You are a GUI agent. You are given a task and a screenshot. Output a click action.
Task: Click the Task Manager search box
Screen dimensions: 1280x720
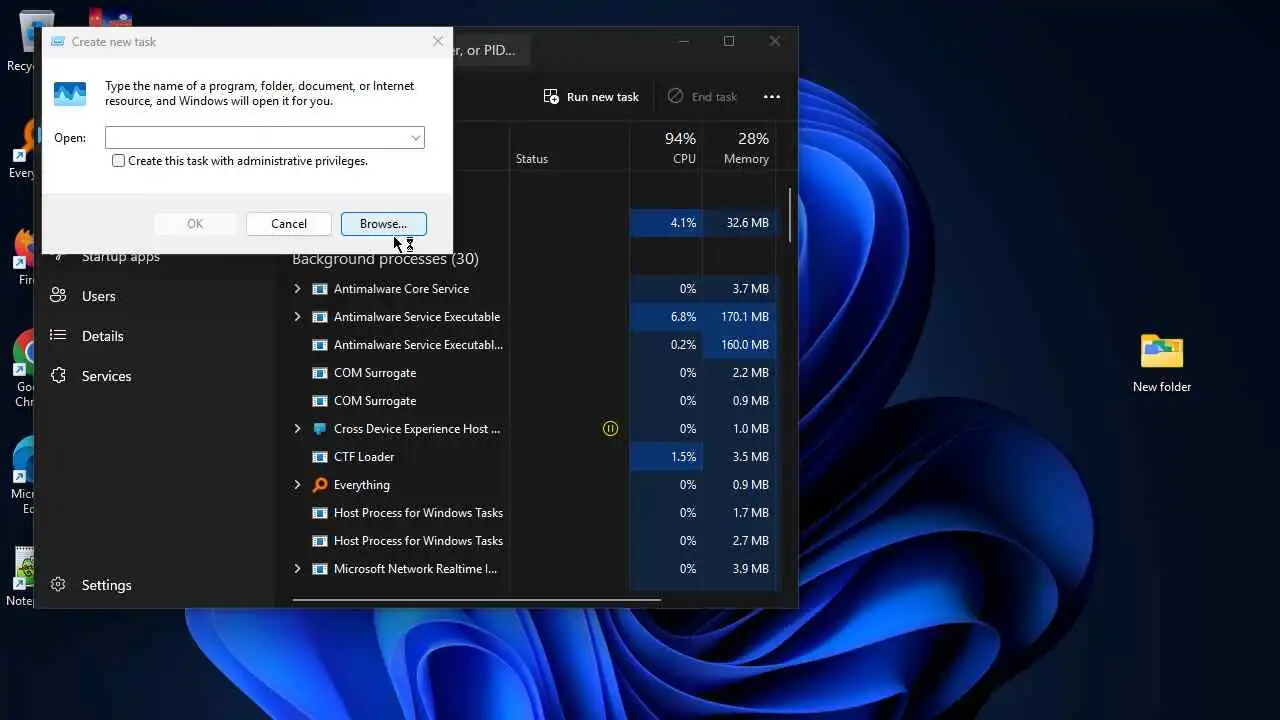(x=491, y=50)
